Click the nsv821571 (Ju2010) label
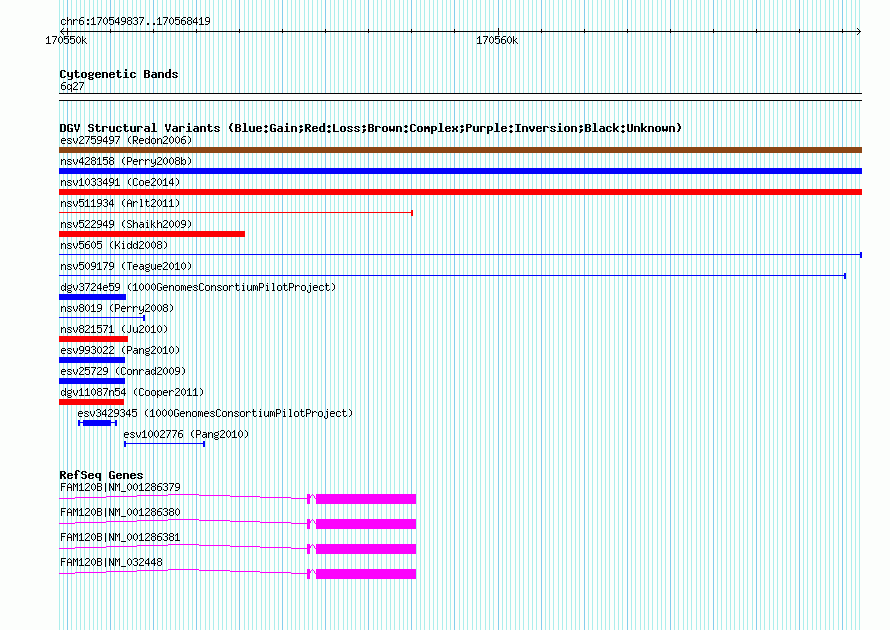Screen dimensions: 890x630 point(114,329)
